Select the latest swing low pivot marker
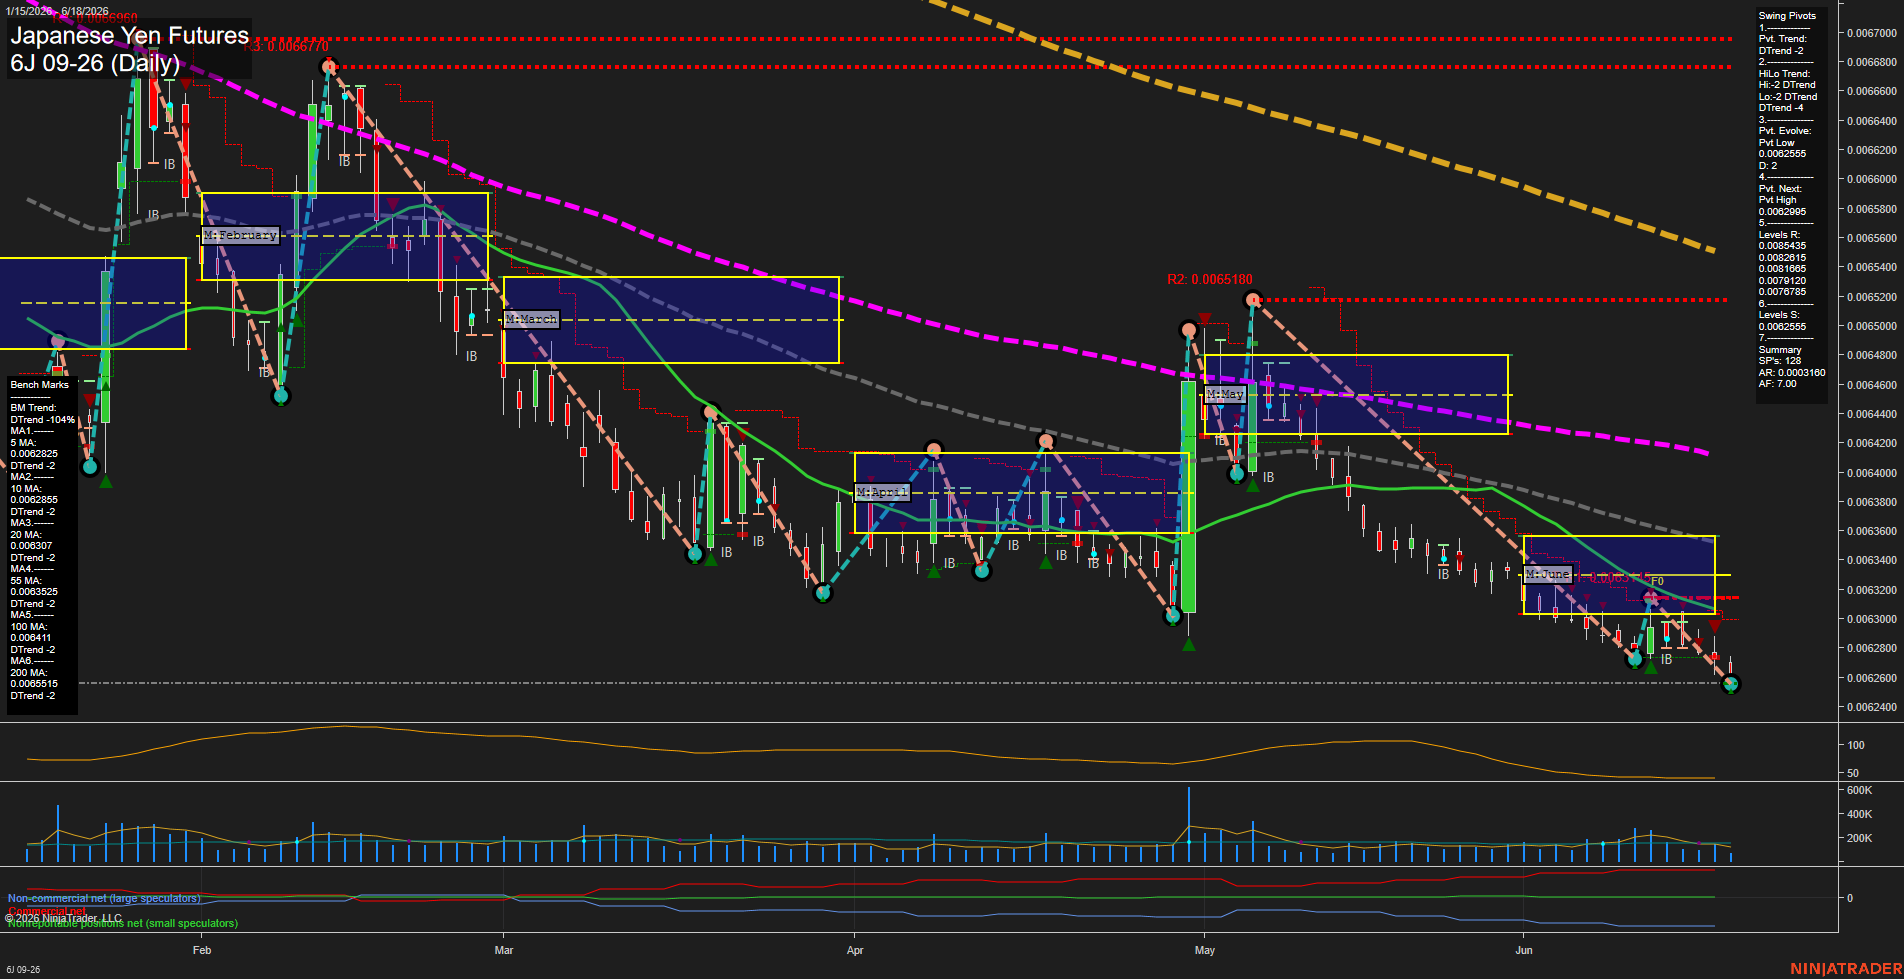The image size is (1904, 979). pyautogui.click(x=1732, y=684)
